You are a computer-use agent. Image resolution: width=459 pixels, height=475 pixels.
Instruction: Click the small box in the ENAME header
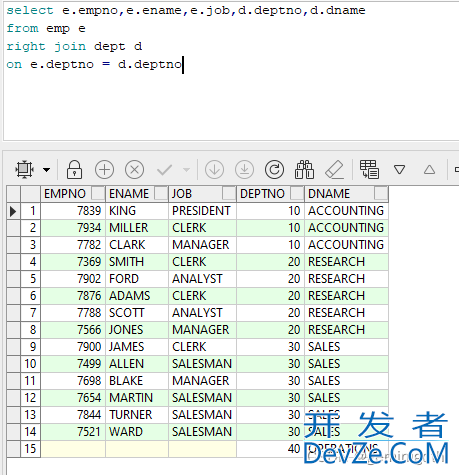pos(161,193)
